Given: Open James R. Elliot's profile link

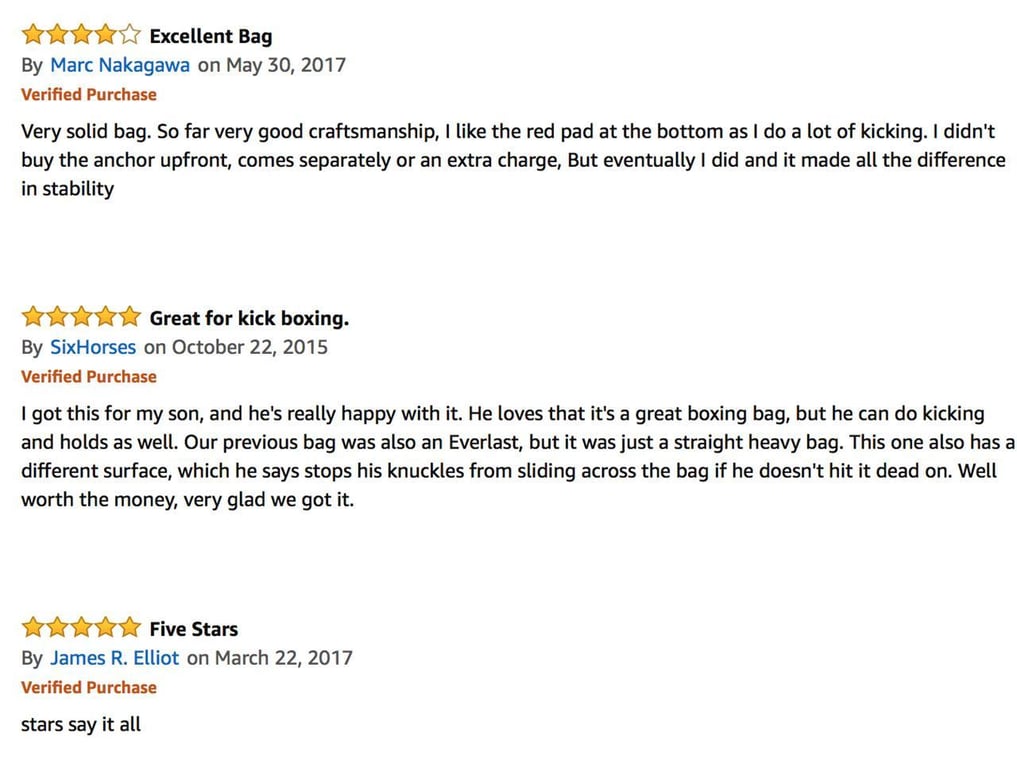Looking at the screenshot, I should tap(114, 658).
